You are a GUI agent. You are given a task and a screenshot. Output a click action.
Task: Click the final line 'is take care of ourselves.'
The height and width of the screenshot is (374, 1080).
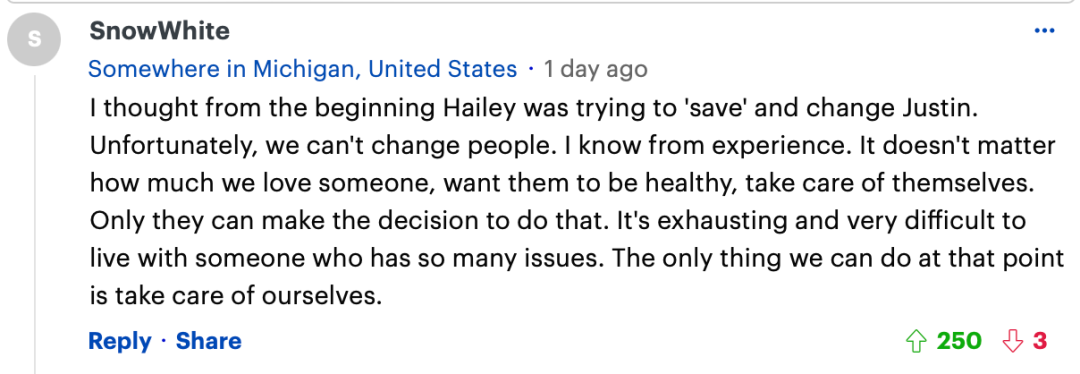click(x=235, y=296)
